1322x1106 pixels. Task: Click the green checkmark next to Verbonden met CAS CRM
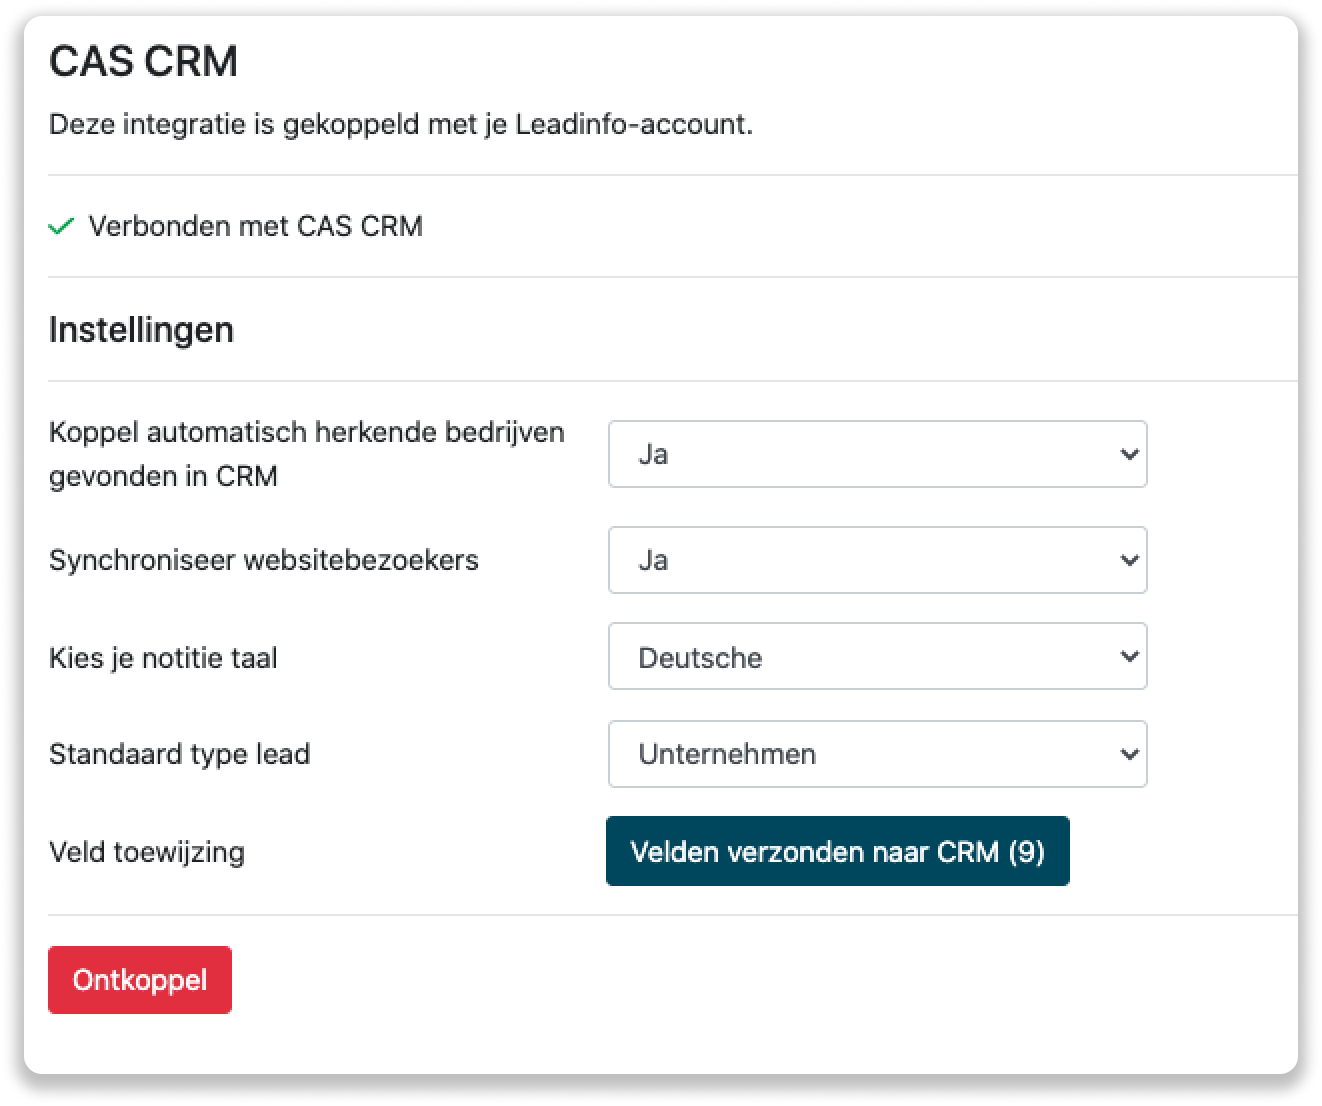click(61, 227)
